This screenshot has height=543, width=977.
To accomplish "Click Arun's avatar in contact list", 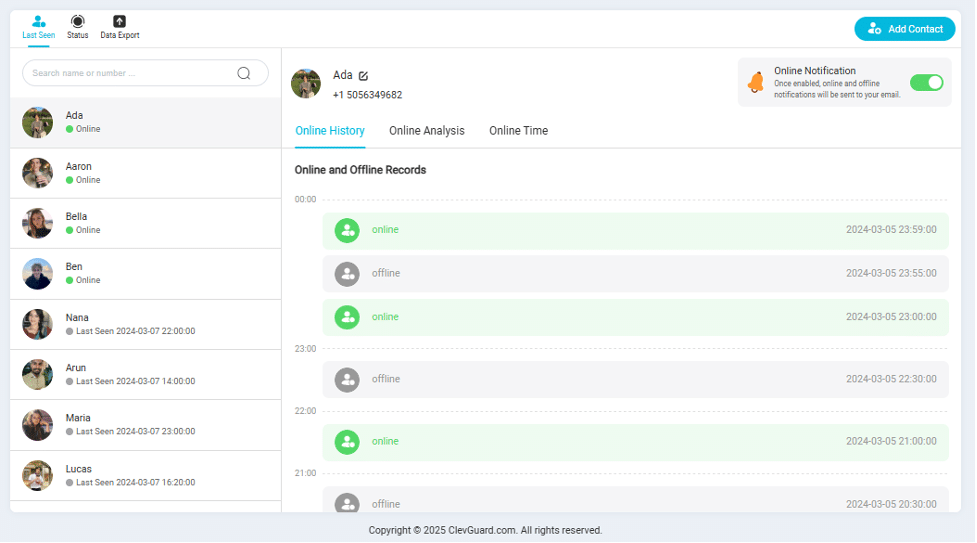I will point(37,374).
